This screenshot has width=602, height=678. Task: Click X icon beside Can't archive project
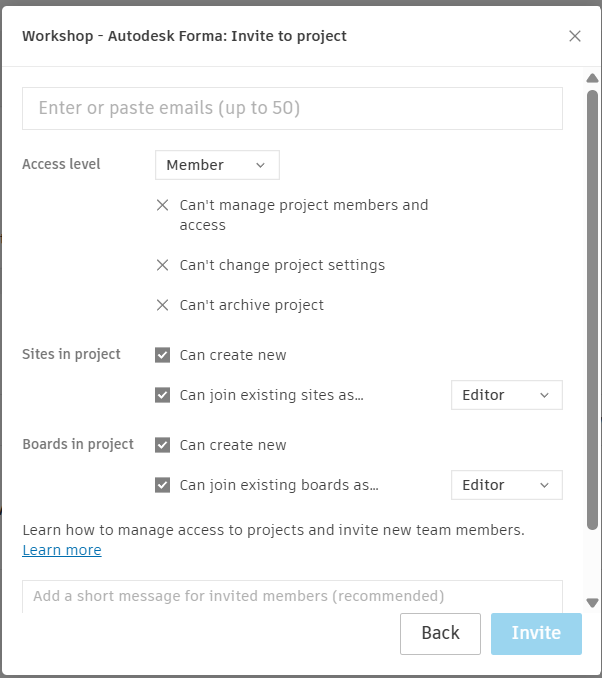[163, 305]
